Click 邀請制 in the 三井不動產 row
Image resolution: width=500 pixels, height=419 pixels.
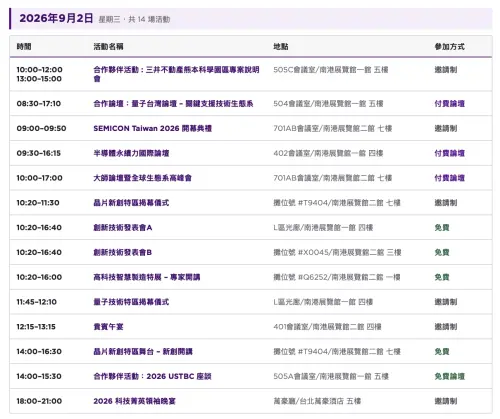click(x=446, y=70)
